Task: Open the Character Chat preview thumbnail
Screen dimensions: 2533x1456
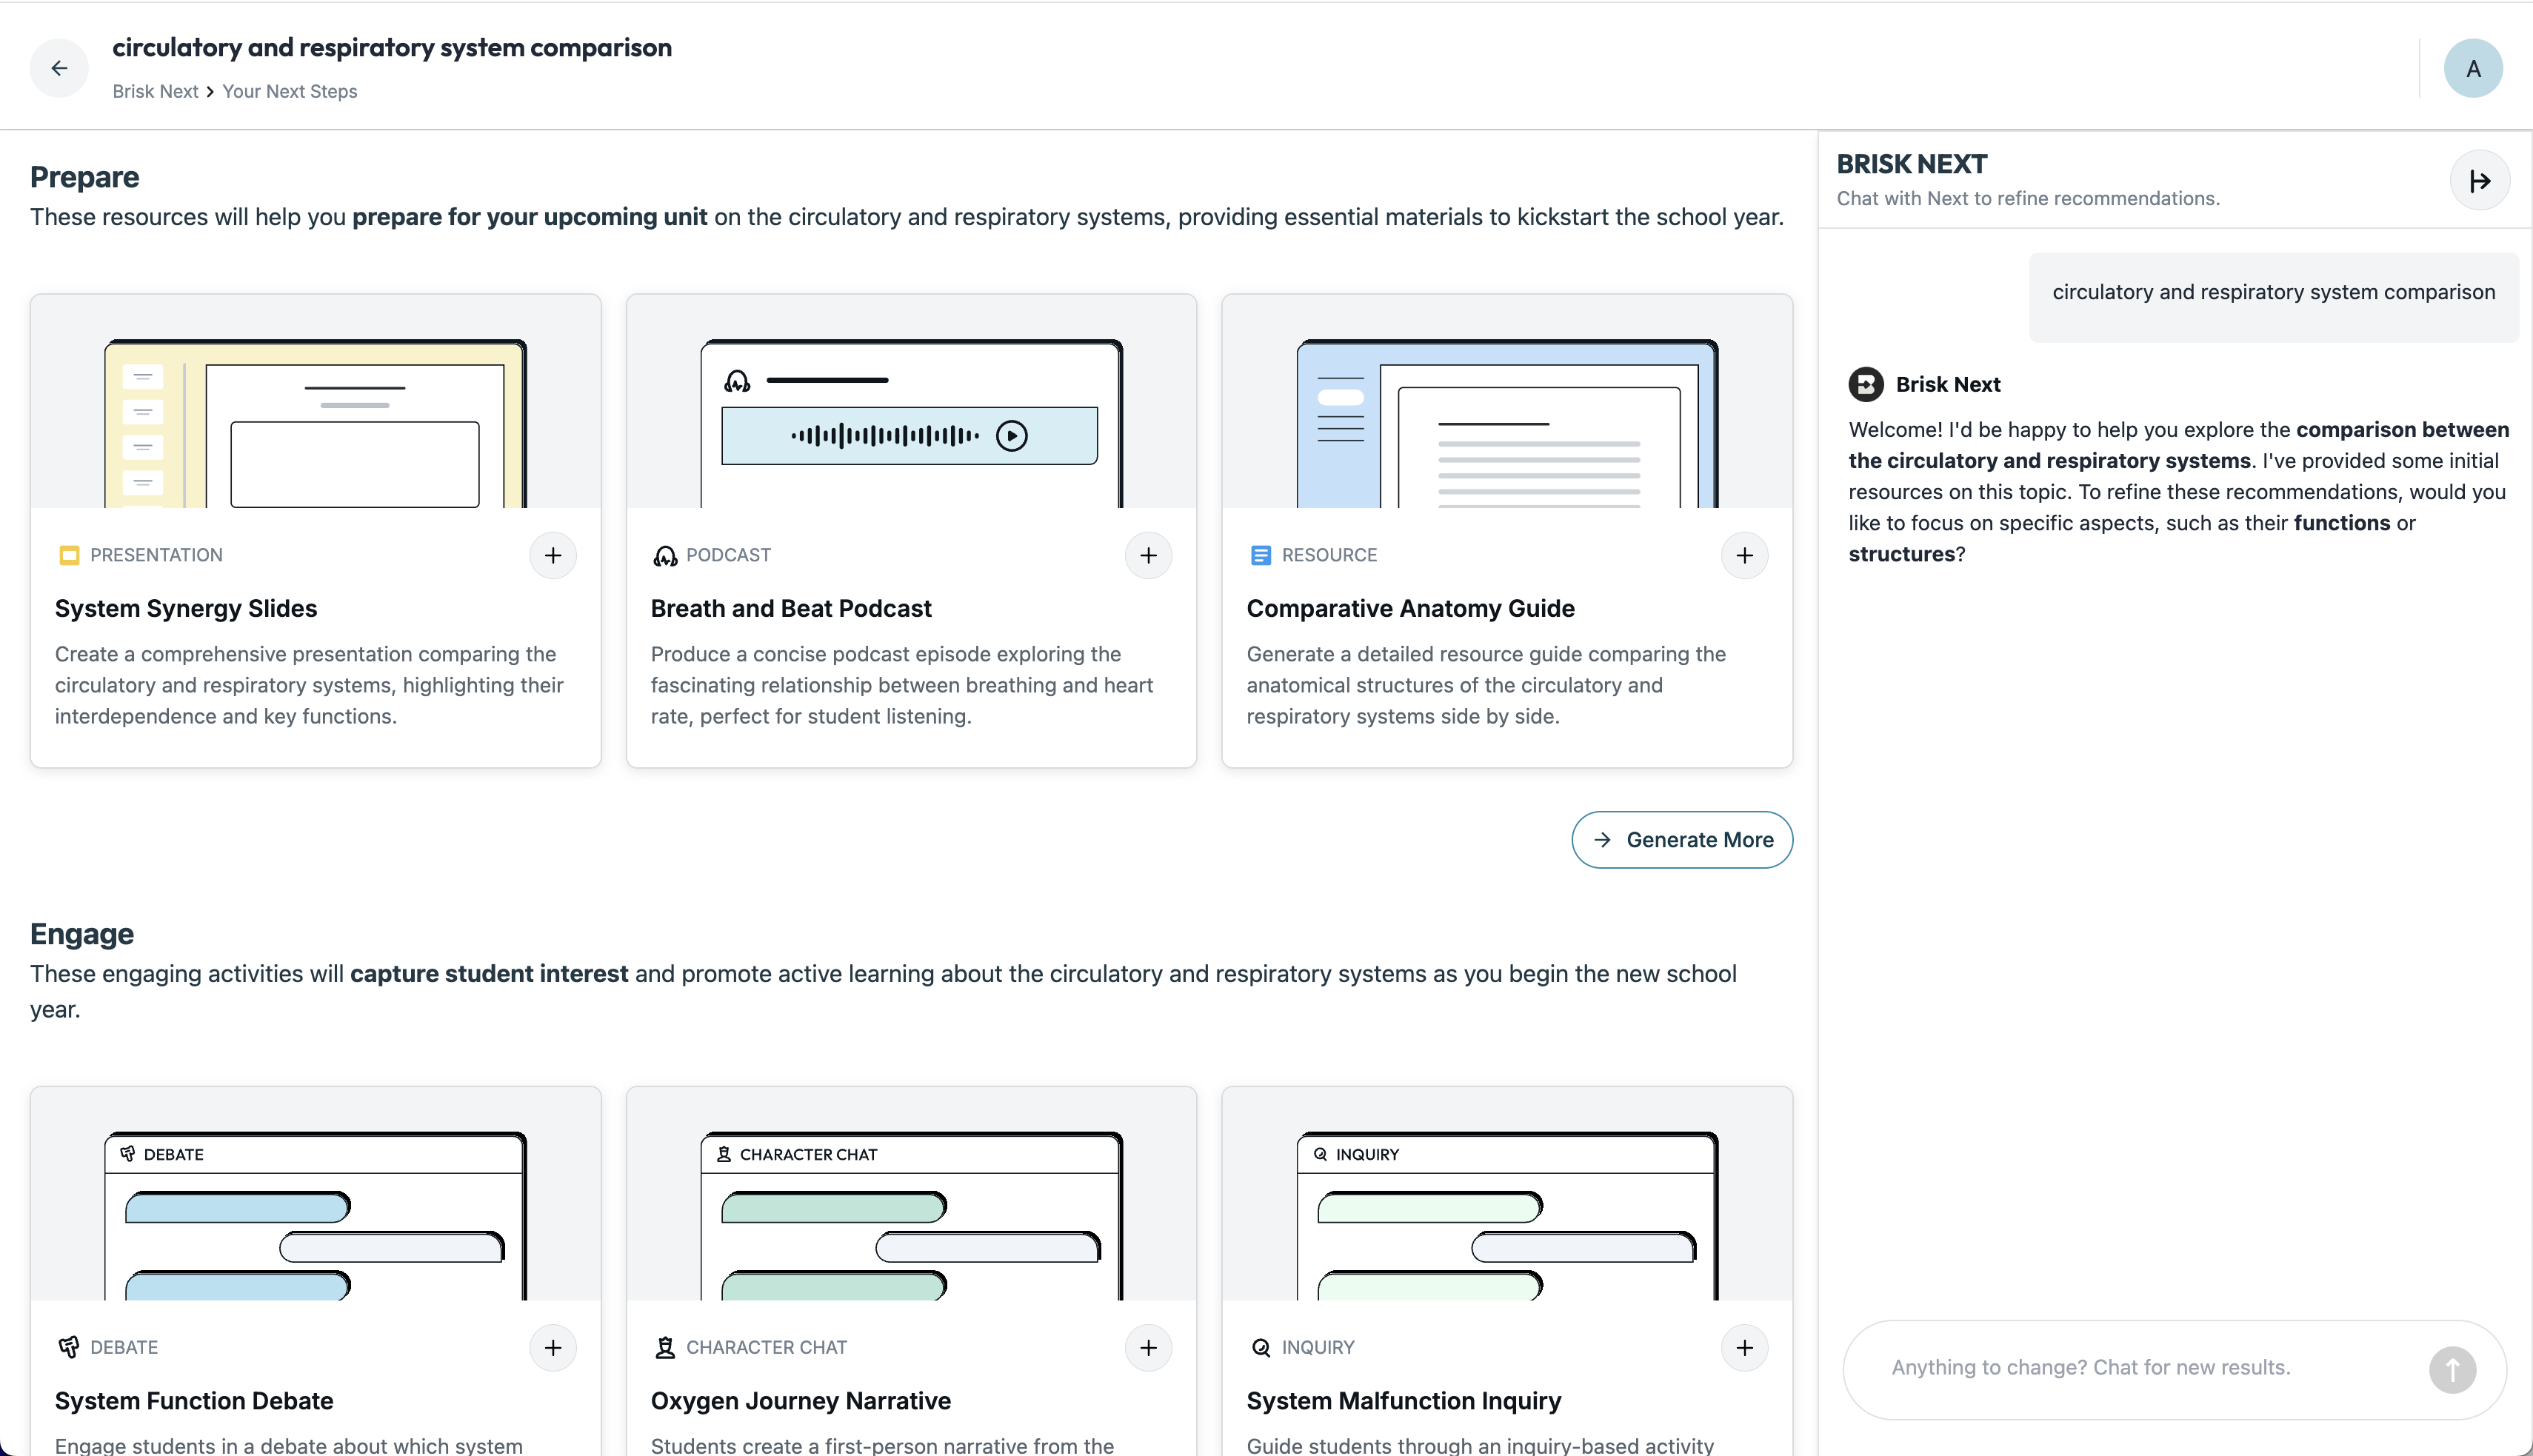Action: pos(911,1215)
